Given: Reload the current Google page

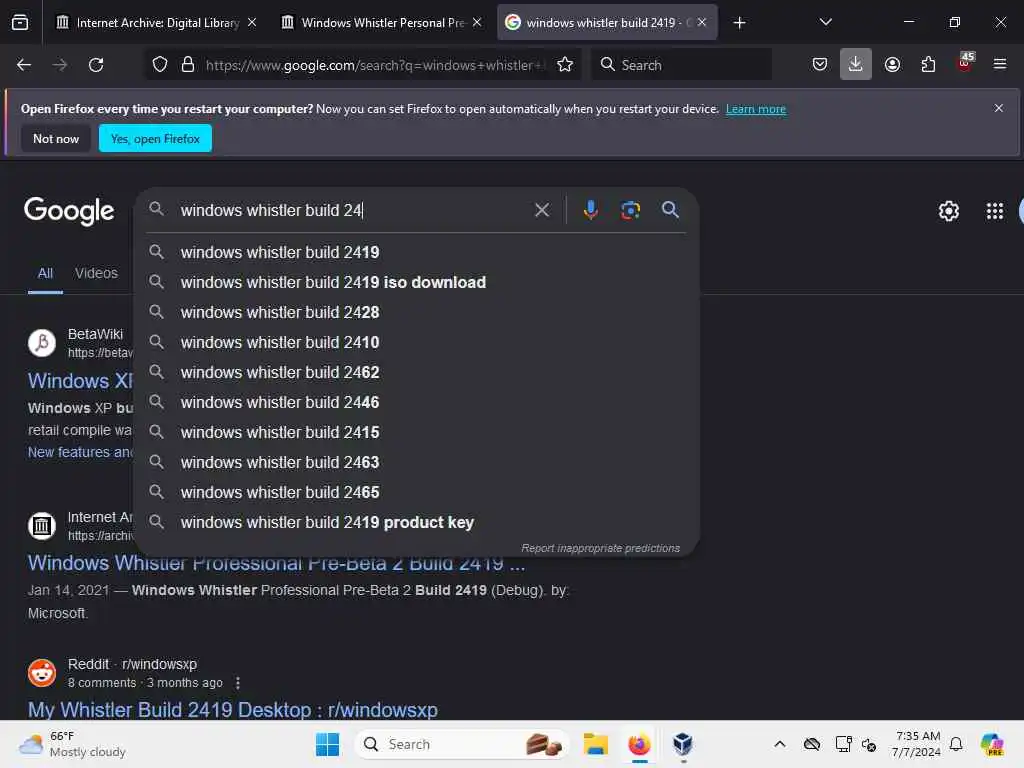Looking at the screenshot, I should pyautogui.click(x=96, y=65).
